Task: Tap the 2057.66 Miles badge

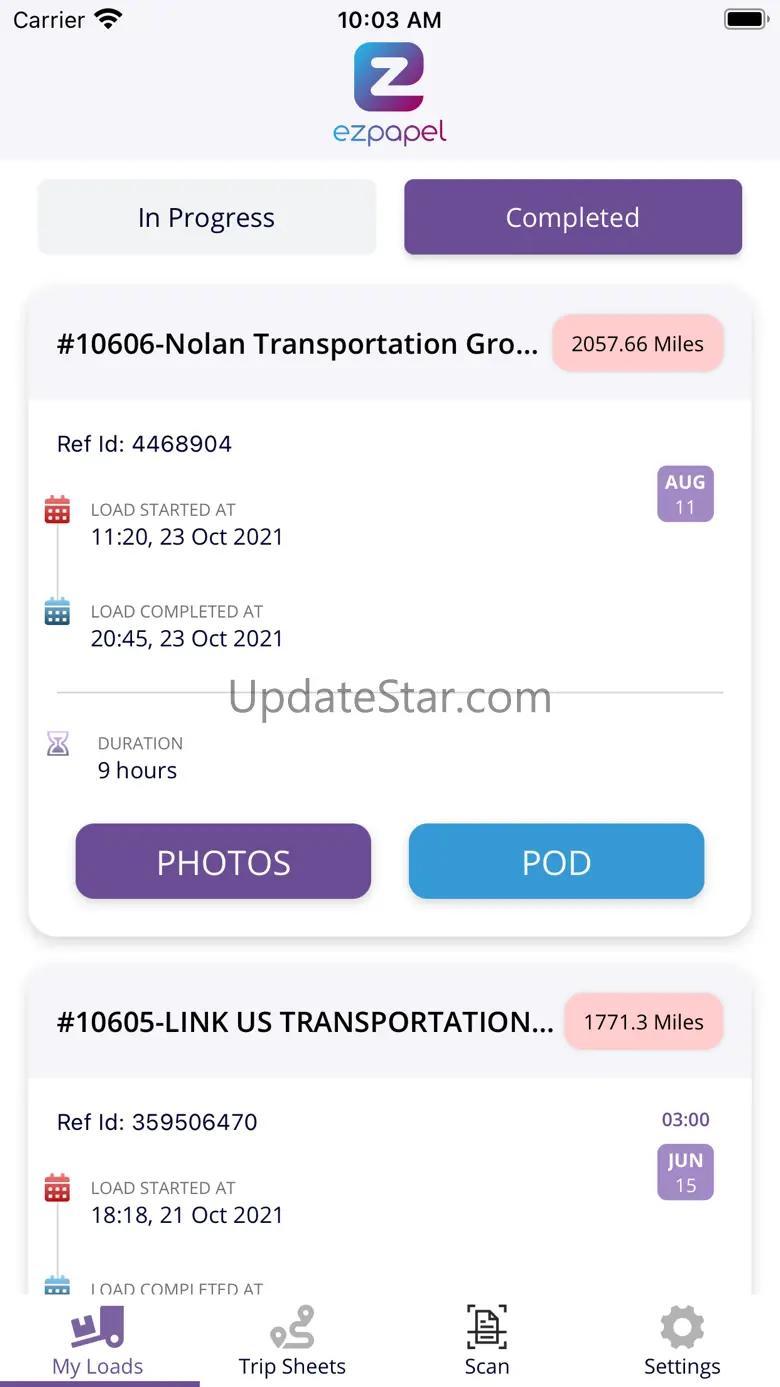Action: (x=638, y=344)
